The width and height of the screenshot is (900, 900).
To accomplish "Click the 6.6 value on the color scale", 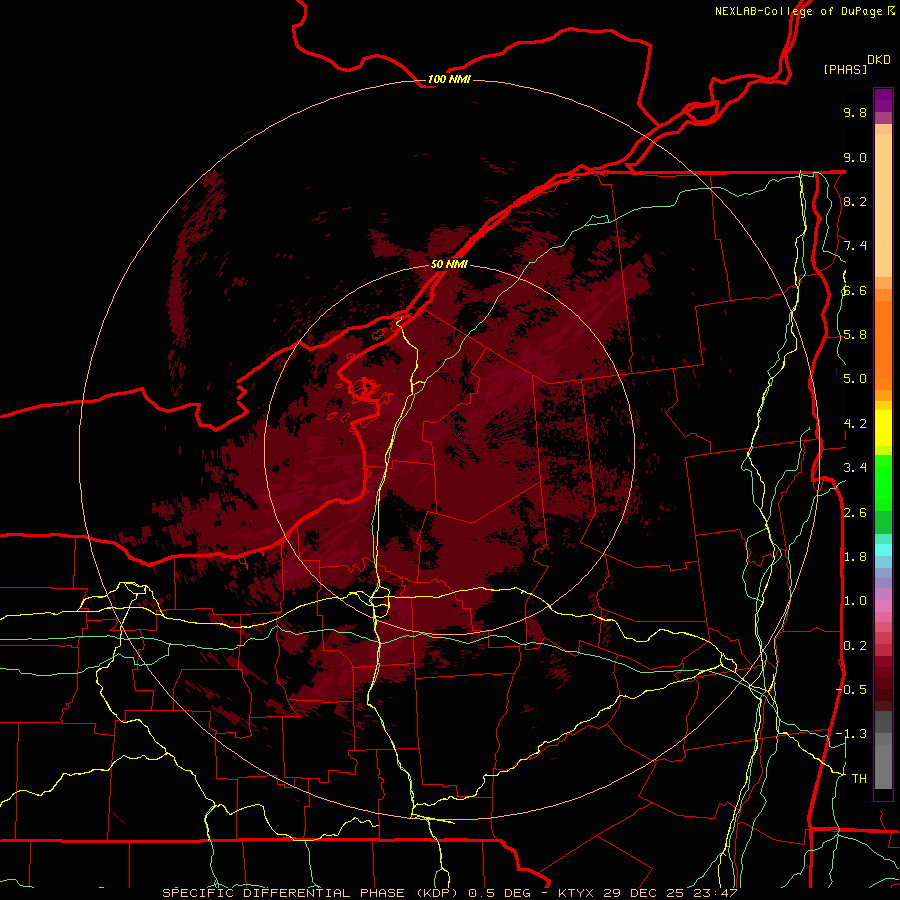I will [x=855, y=290].
